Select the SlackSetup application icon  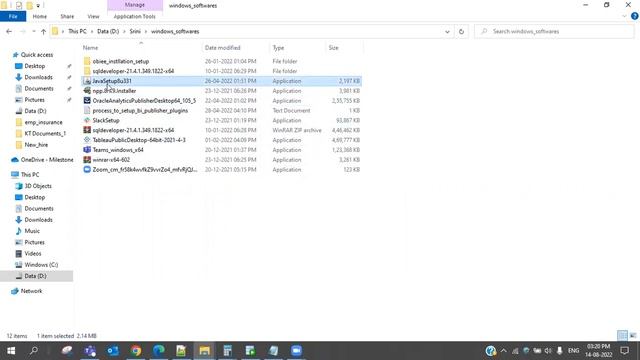(87, 120)
